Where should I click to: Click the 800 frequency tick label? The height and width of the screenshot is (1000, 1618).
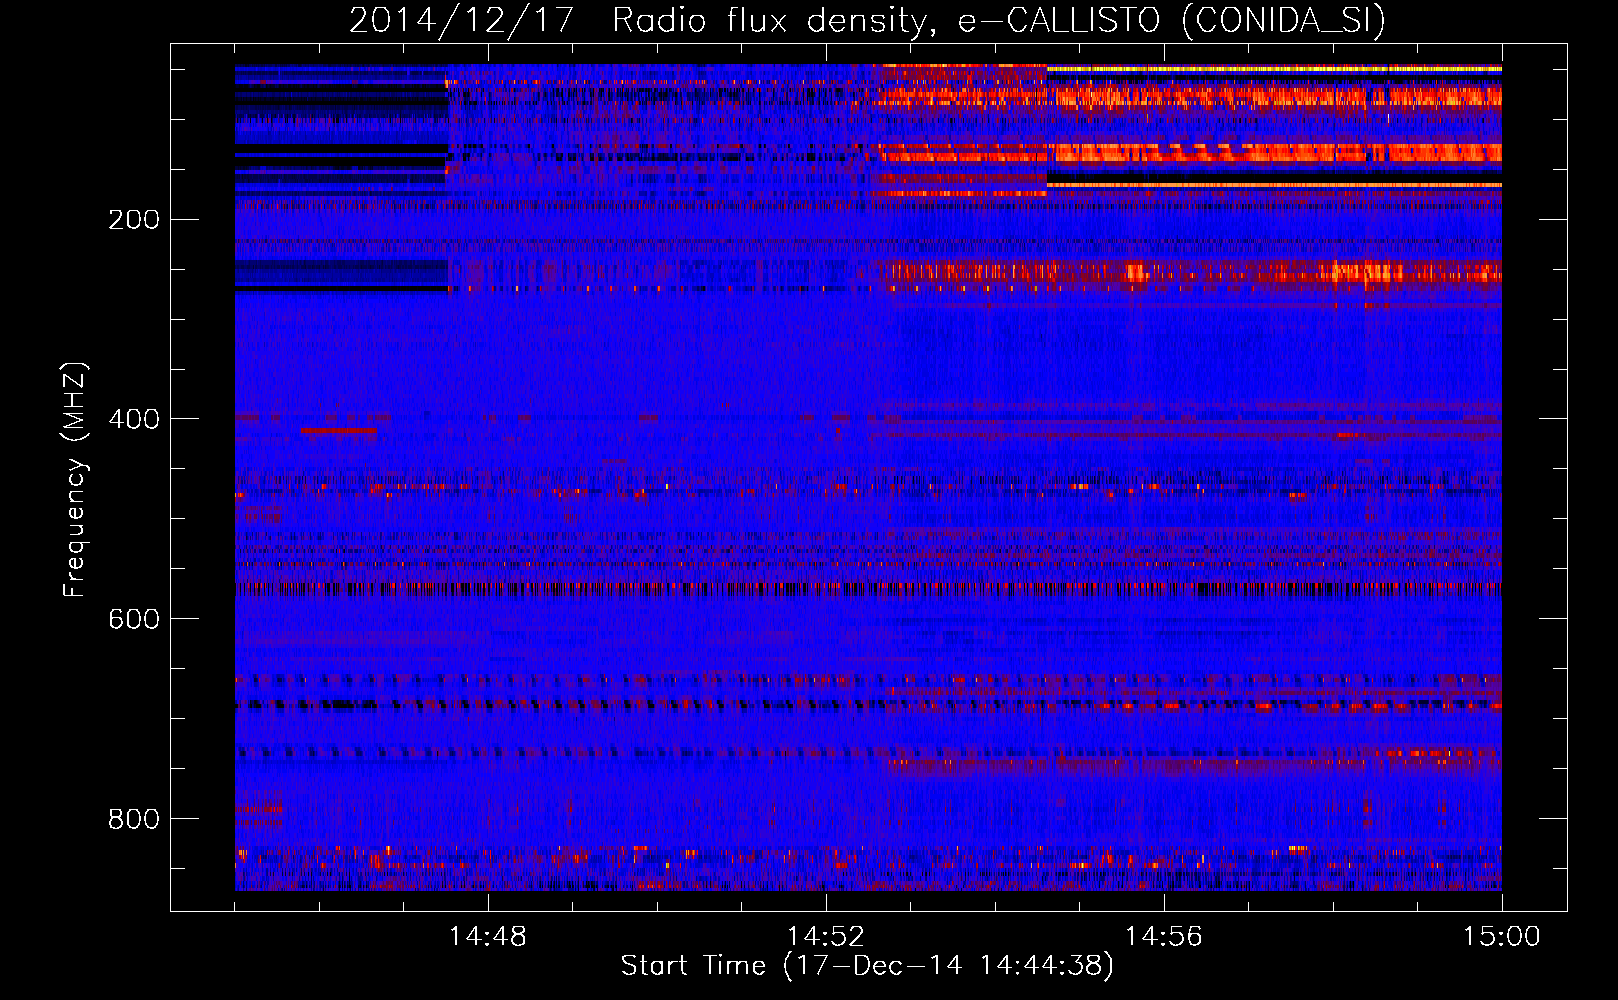coord(134,819)
